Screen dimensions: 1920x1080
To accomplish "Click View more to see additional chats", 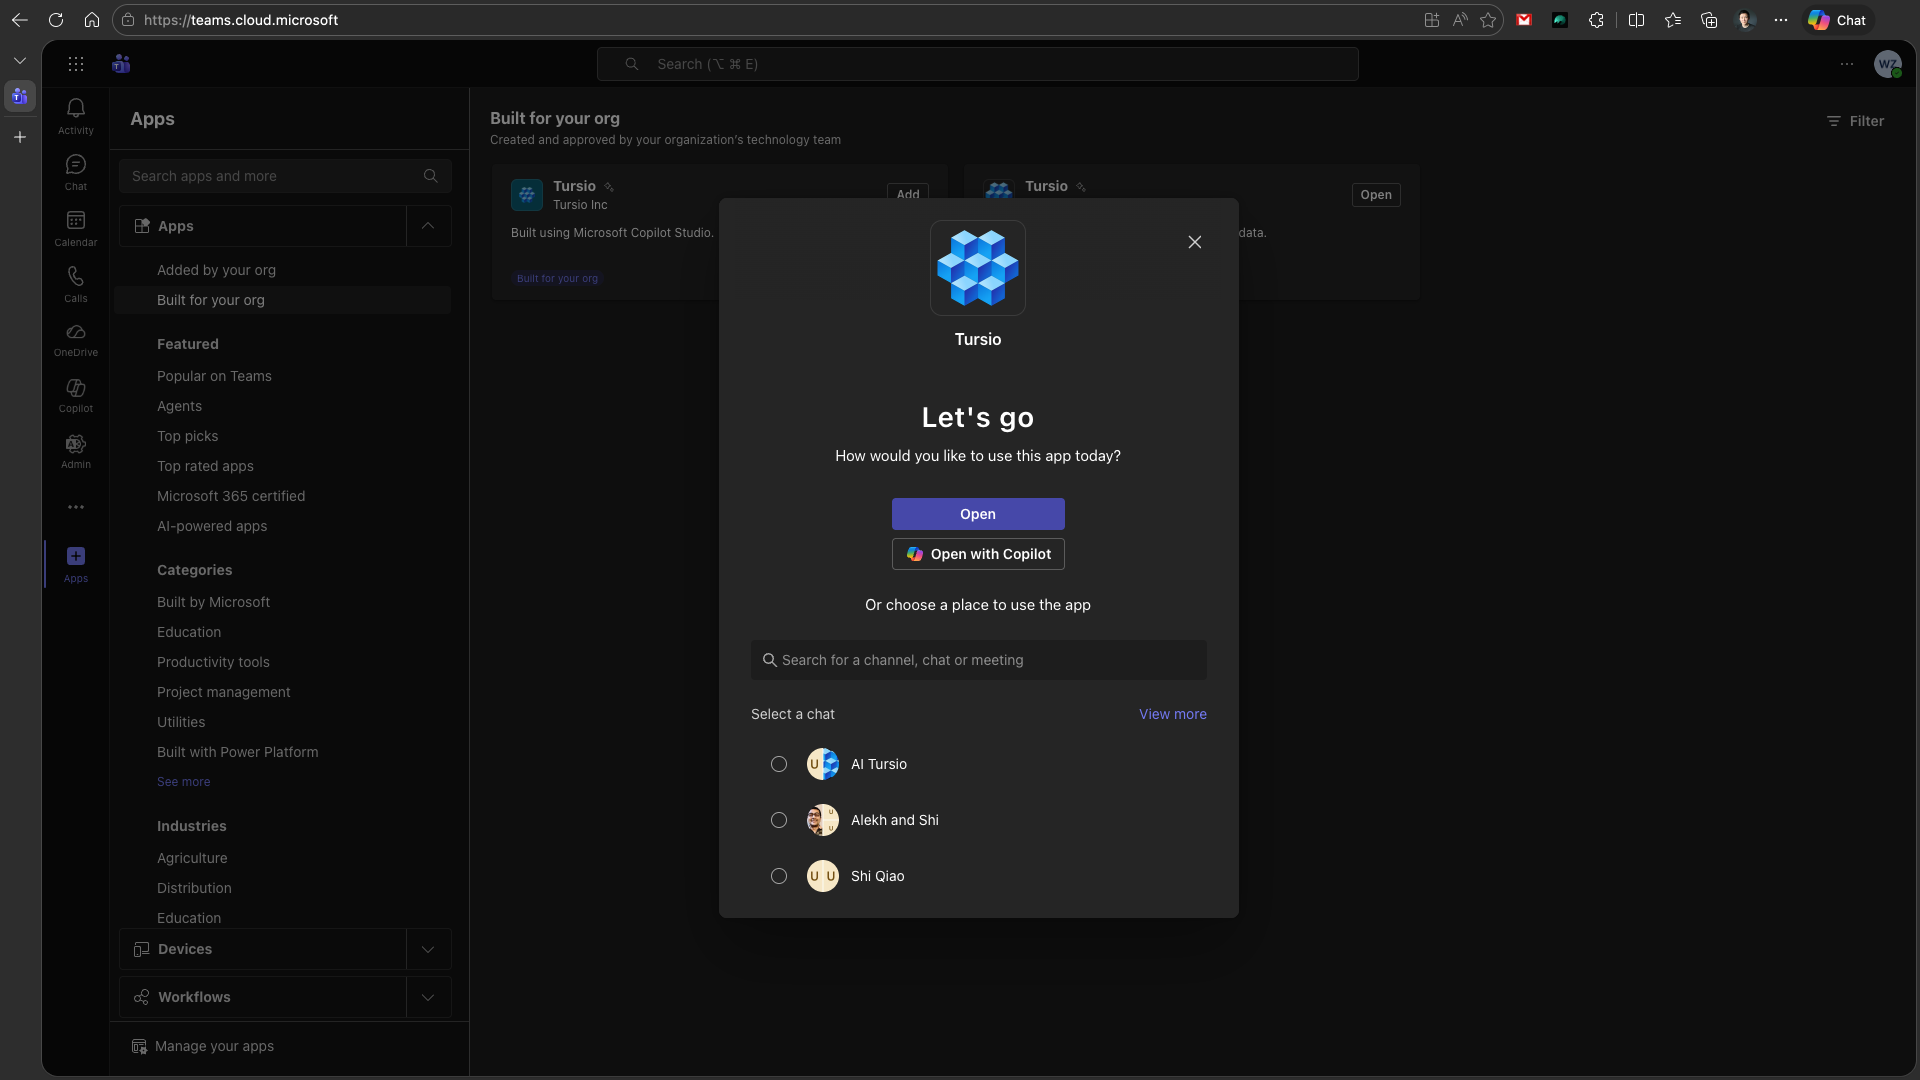I will 1172,714.
